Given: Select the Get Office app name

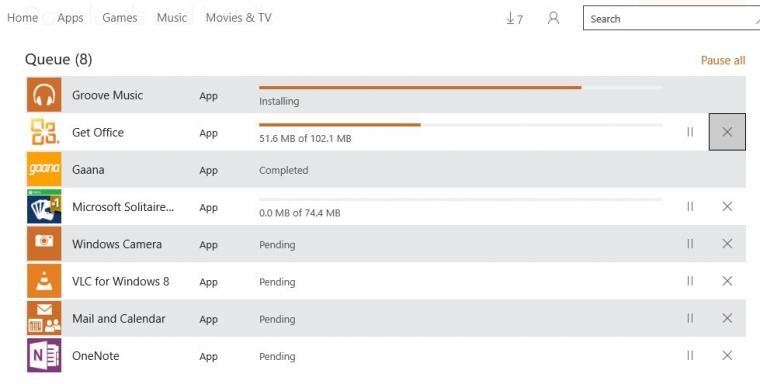Looking at the screenshot, I should click(x=98, y=132).
